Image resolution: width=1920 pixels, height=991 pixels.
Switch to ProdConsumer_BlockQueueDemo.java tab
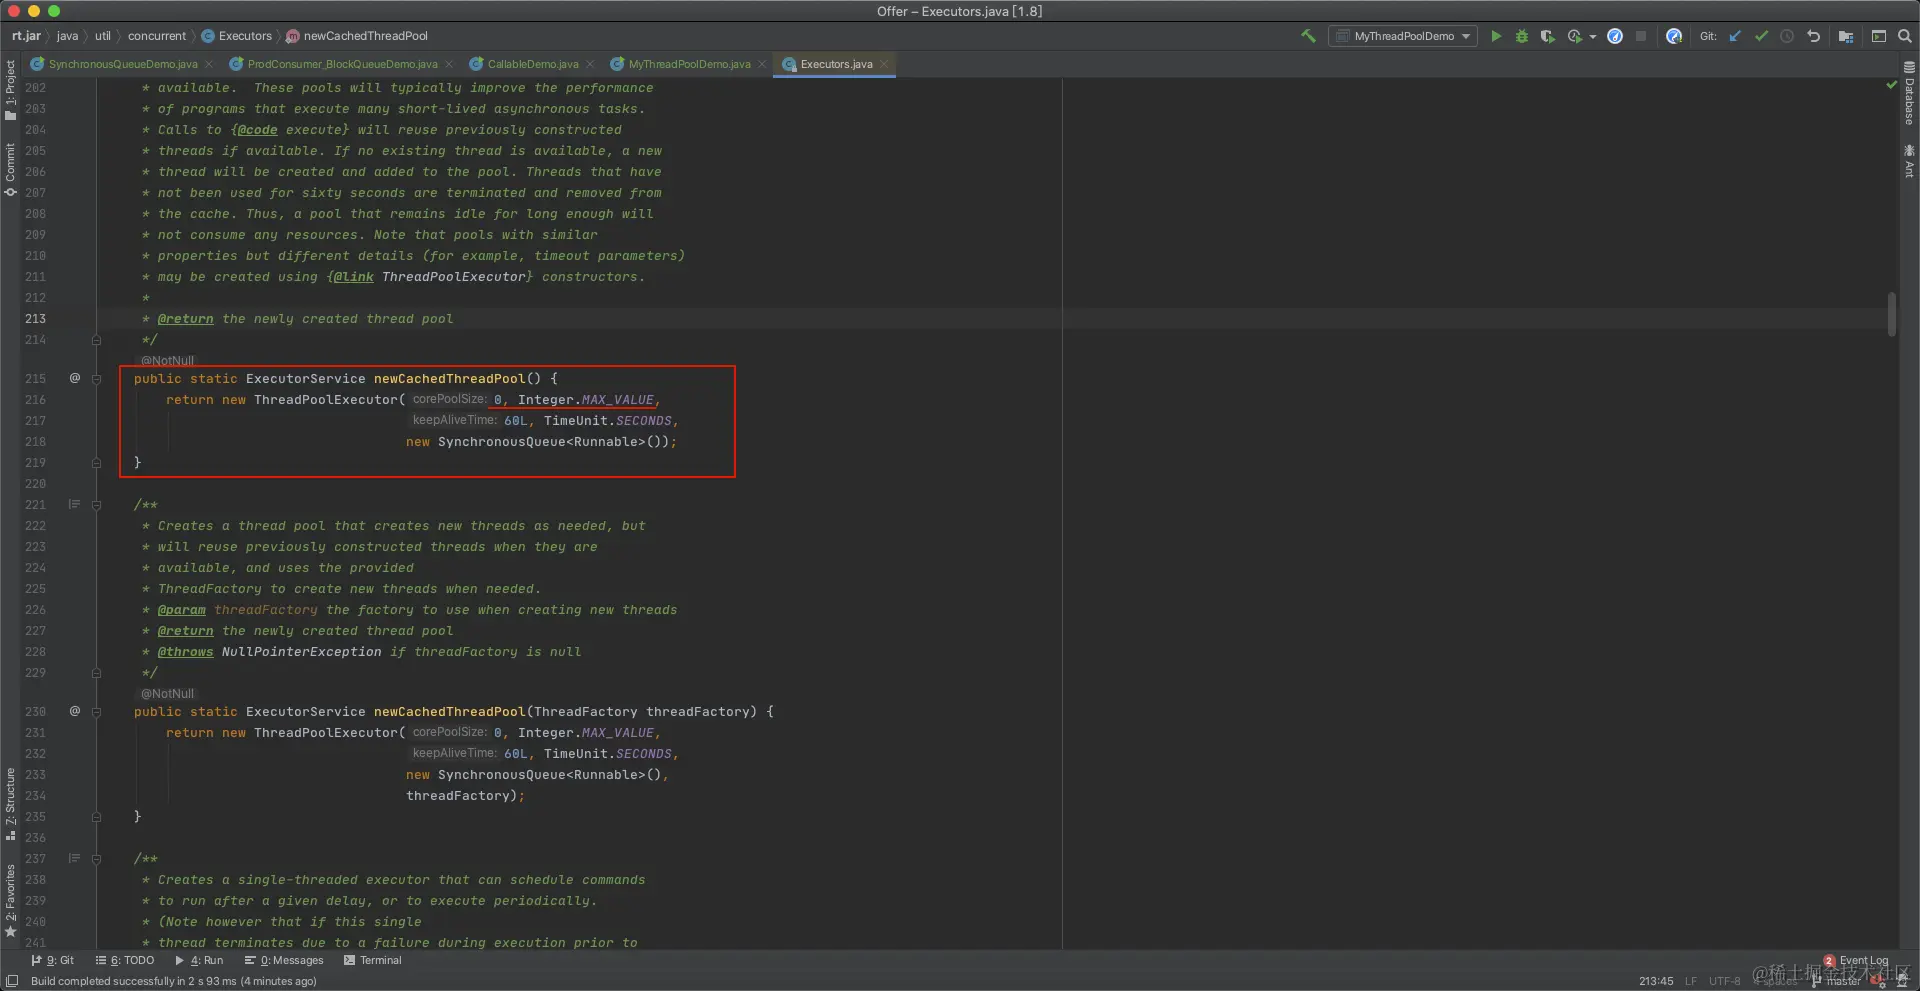(342, 64)
